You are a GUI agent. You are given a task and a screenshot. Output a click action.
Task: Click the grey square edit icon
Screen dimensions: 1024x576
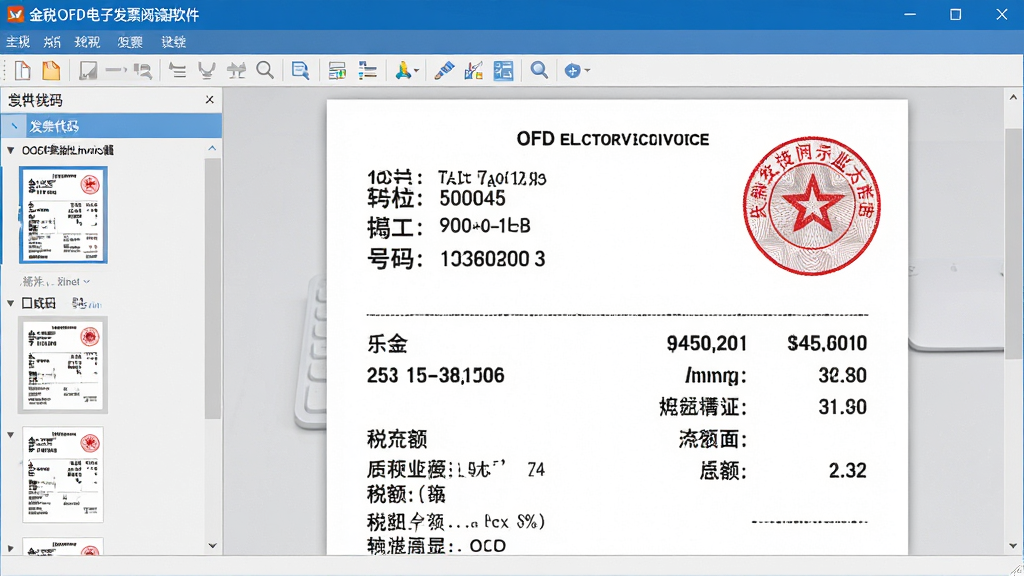88,71
